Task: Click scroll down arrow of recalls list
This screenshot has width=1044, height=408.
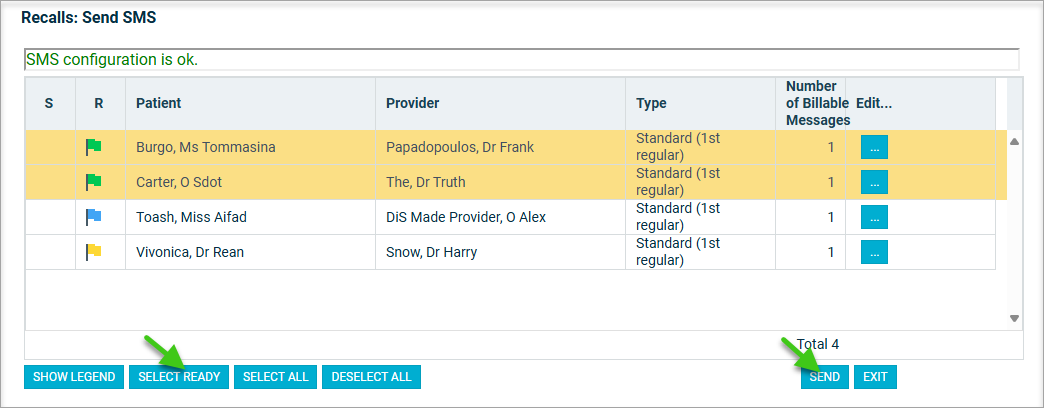Action: 1014,319
